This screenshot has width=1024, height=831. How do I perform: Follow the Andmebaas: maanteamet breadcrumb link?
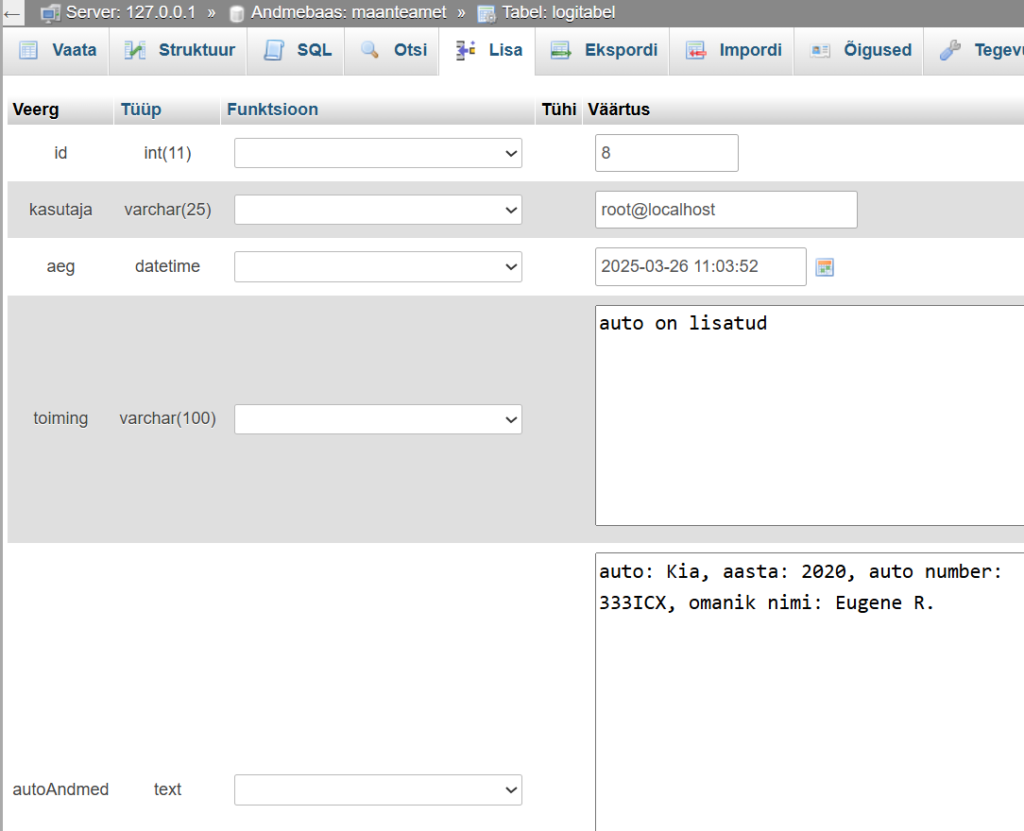point(348,13)
